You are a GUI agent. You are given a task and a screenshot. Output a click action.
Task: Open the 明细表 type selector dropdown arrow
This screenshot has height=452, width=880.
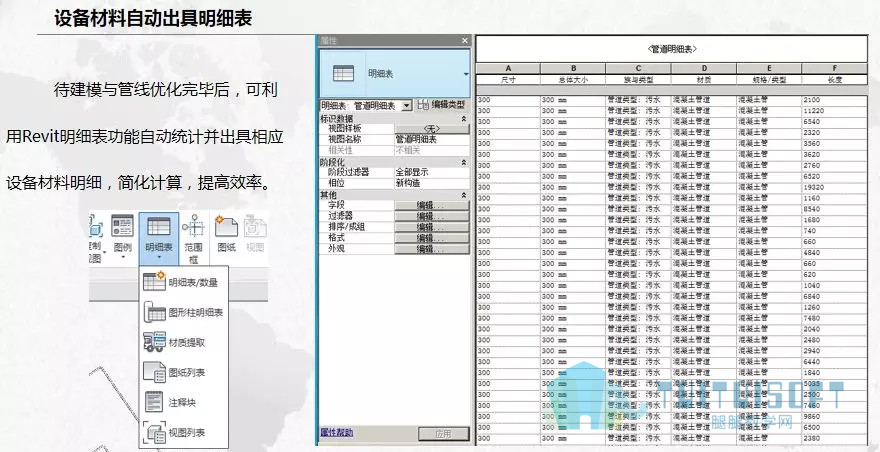tap(466, 74)
